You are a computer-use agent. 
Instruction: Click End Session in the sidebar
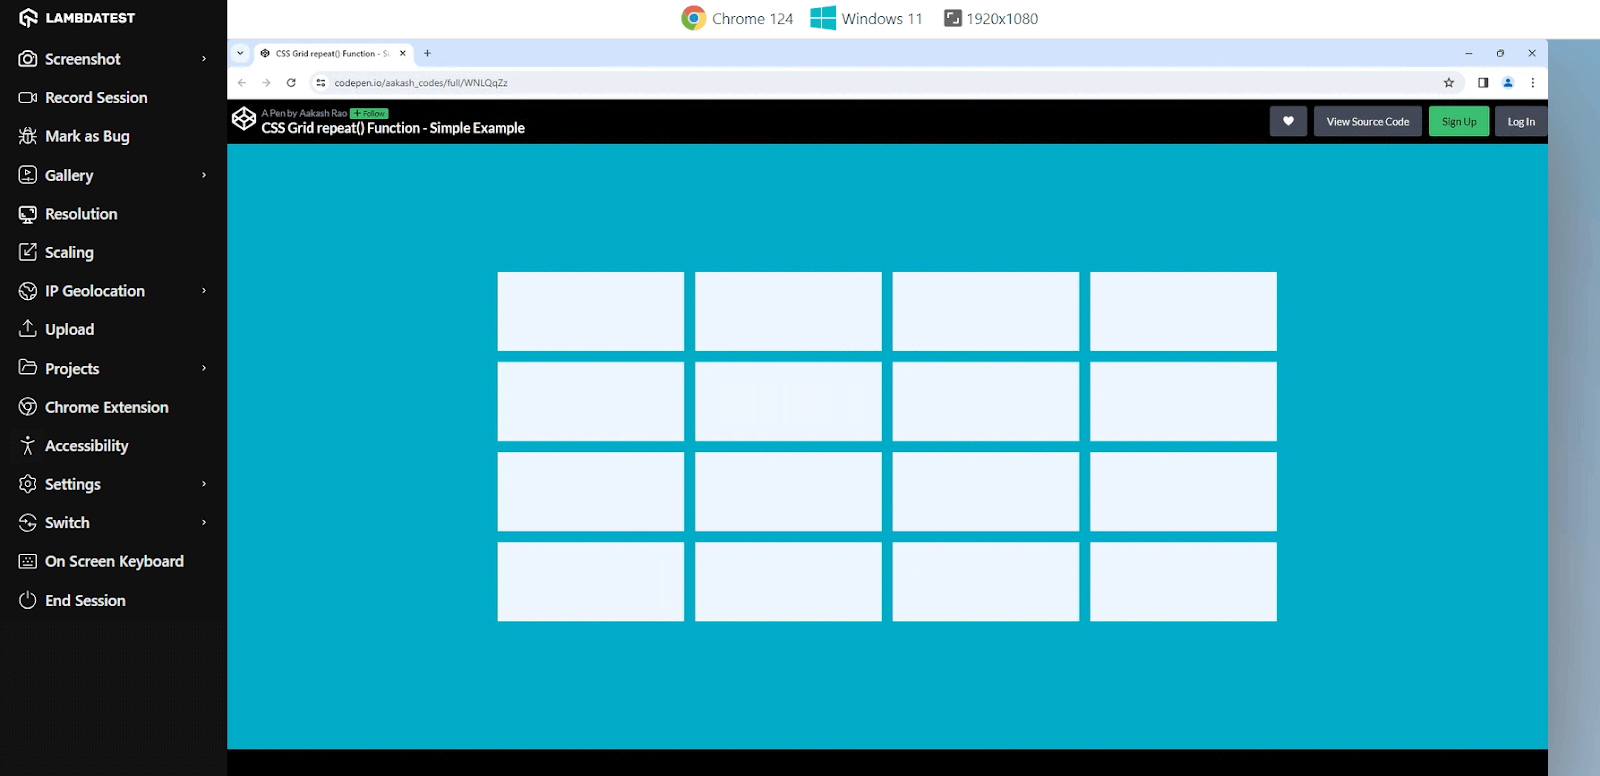(x=72, y=600)
